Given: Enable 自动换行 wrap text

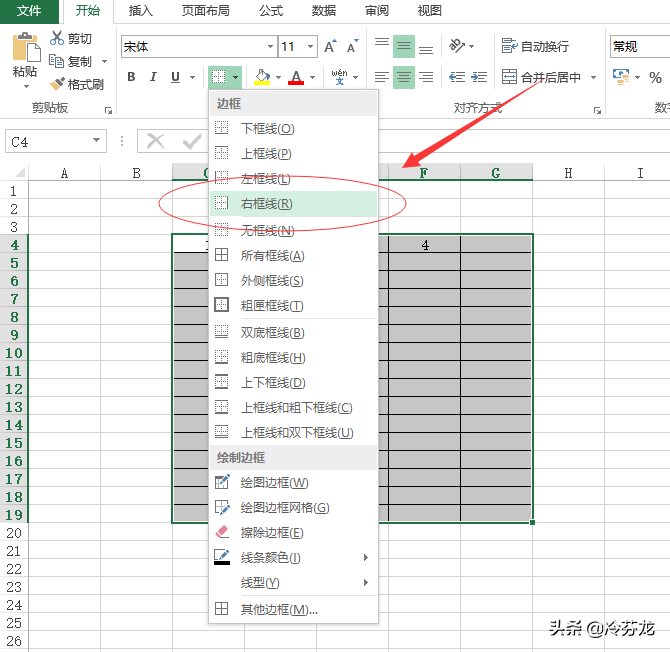Looking at the screenshot, I should 535,46.
